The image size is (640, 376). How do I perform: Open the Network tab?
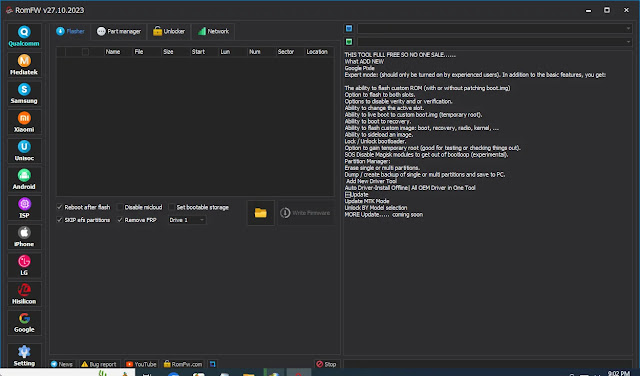pos(213,31)
